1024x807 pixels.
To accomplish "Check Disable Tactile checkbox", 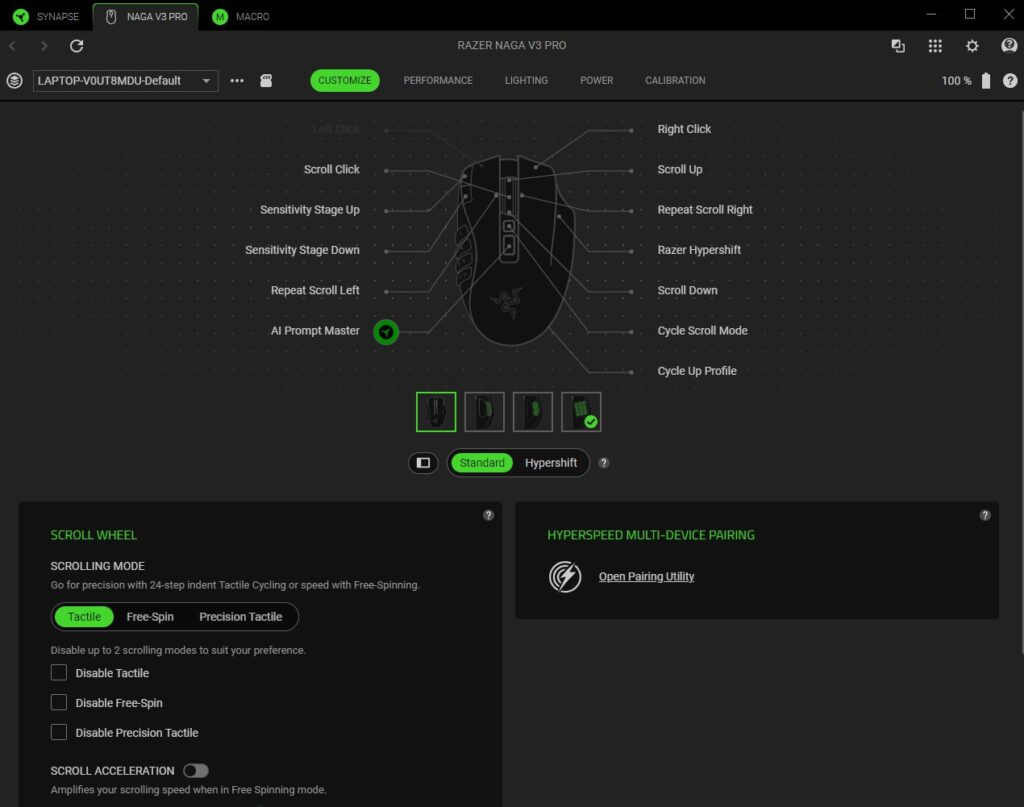I will coord(59,672).
